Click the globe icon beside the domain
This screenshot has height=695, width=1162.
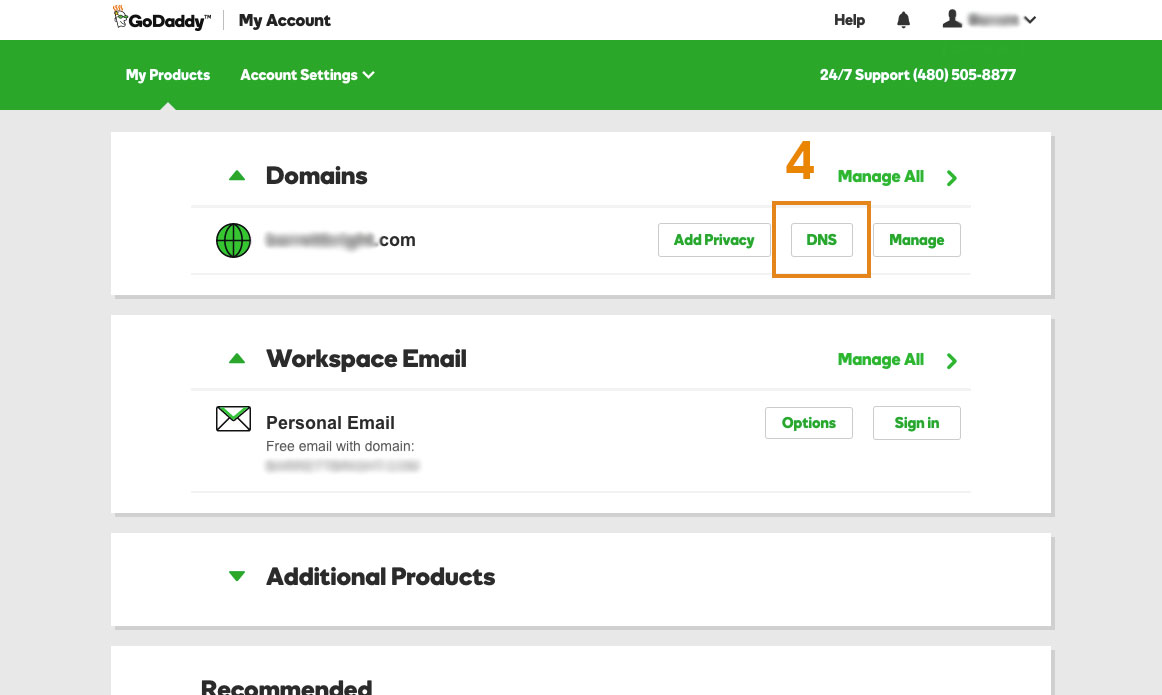click(233, 240)
